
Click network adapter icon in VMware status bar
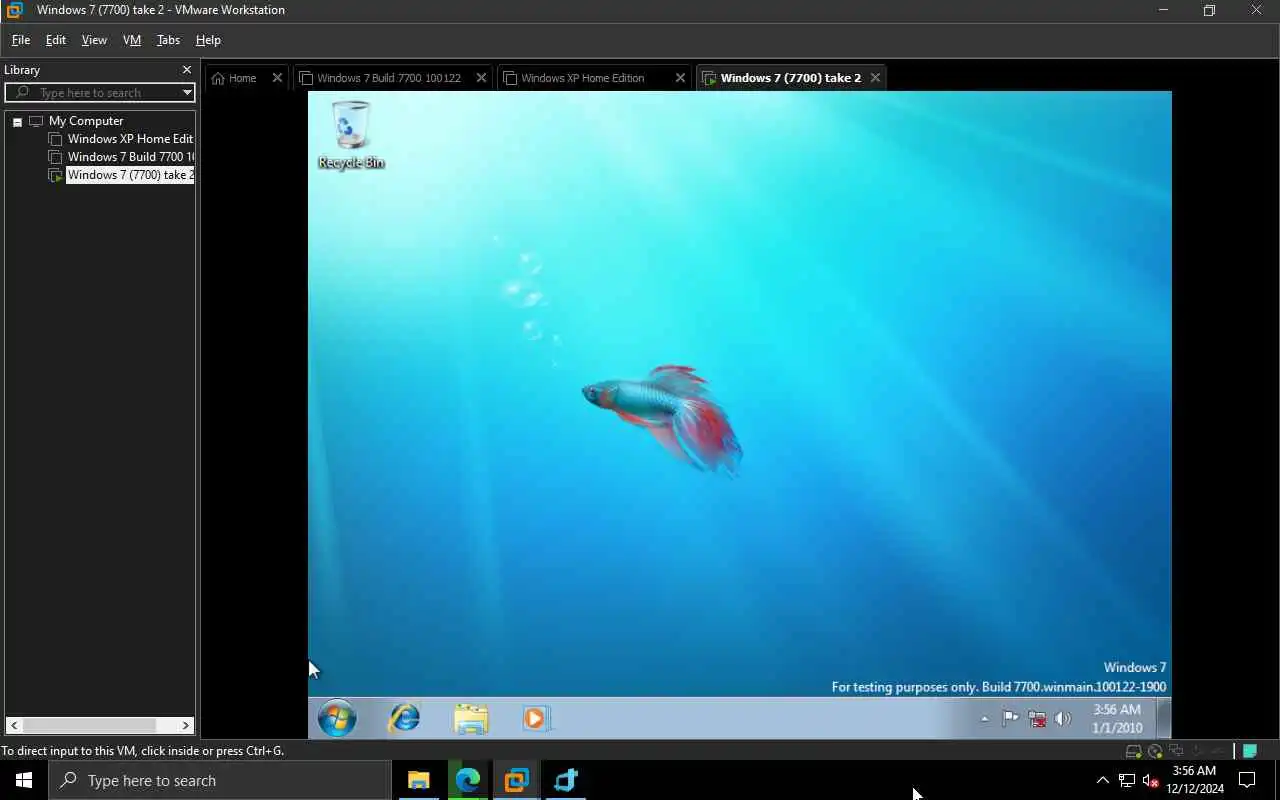pos(1176,751)
